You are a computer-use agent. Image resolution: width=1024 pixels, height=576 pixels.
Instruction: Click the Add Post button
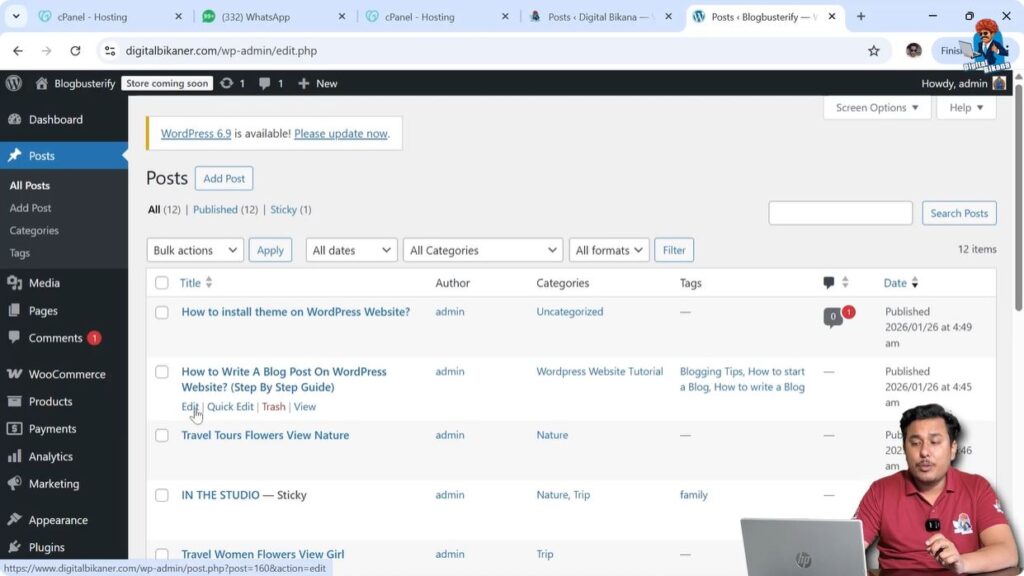pyautogui.click(x=223, y=178)
